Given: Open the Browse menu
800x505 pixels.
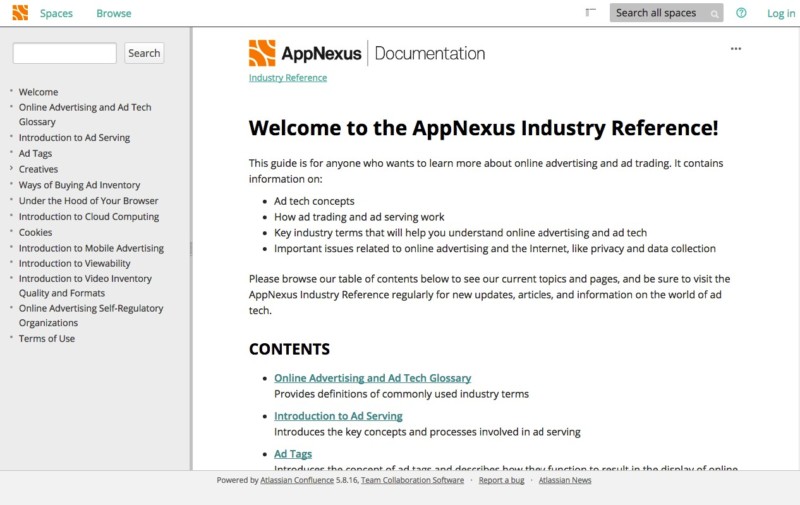Looking at the screenshot, I should coord(113,13).
